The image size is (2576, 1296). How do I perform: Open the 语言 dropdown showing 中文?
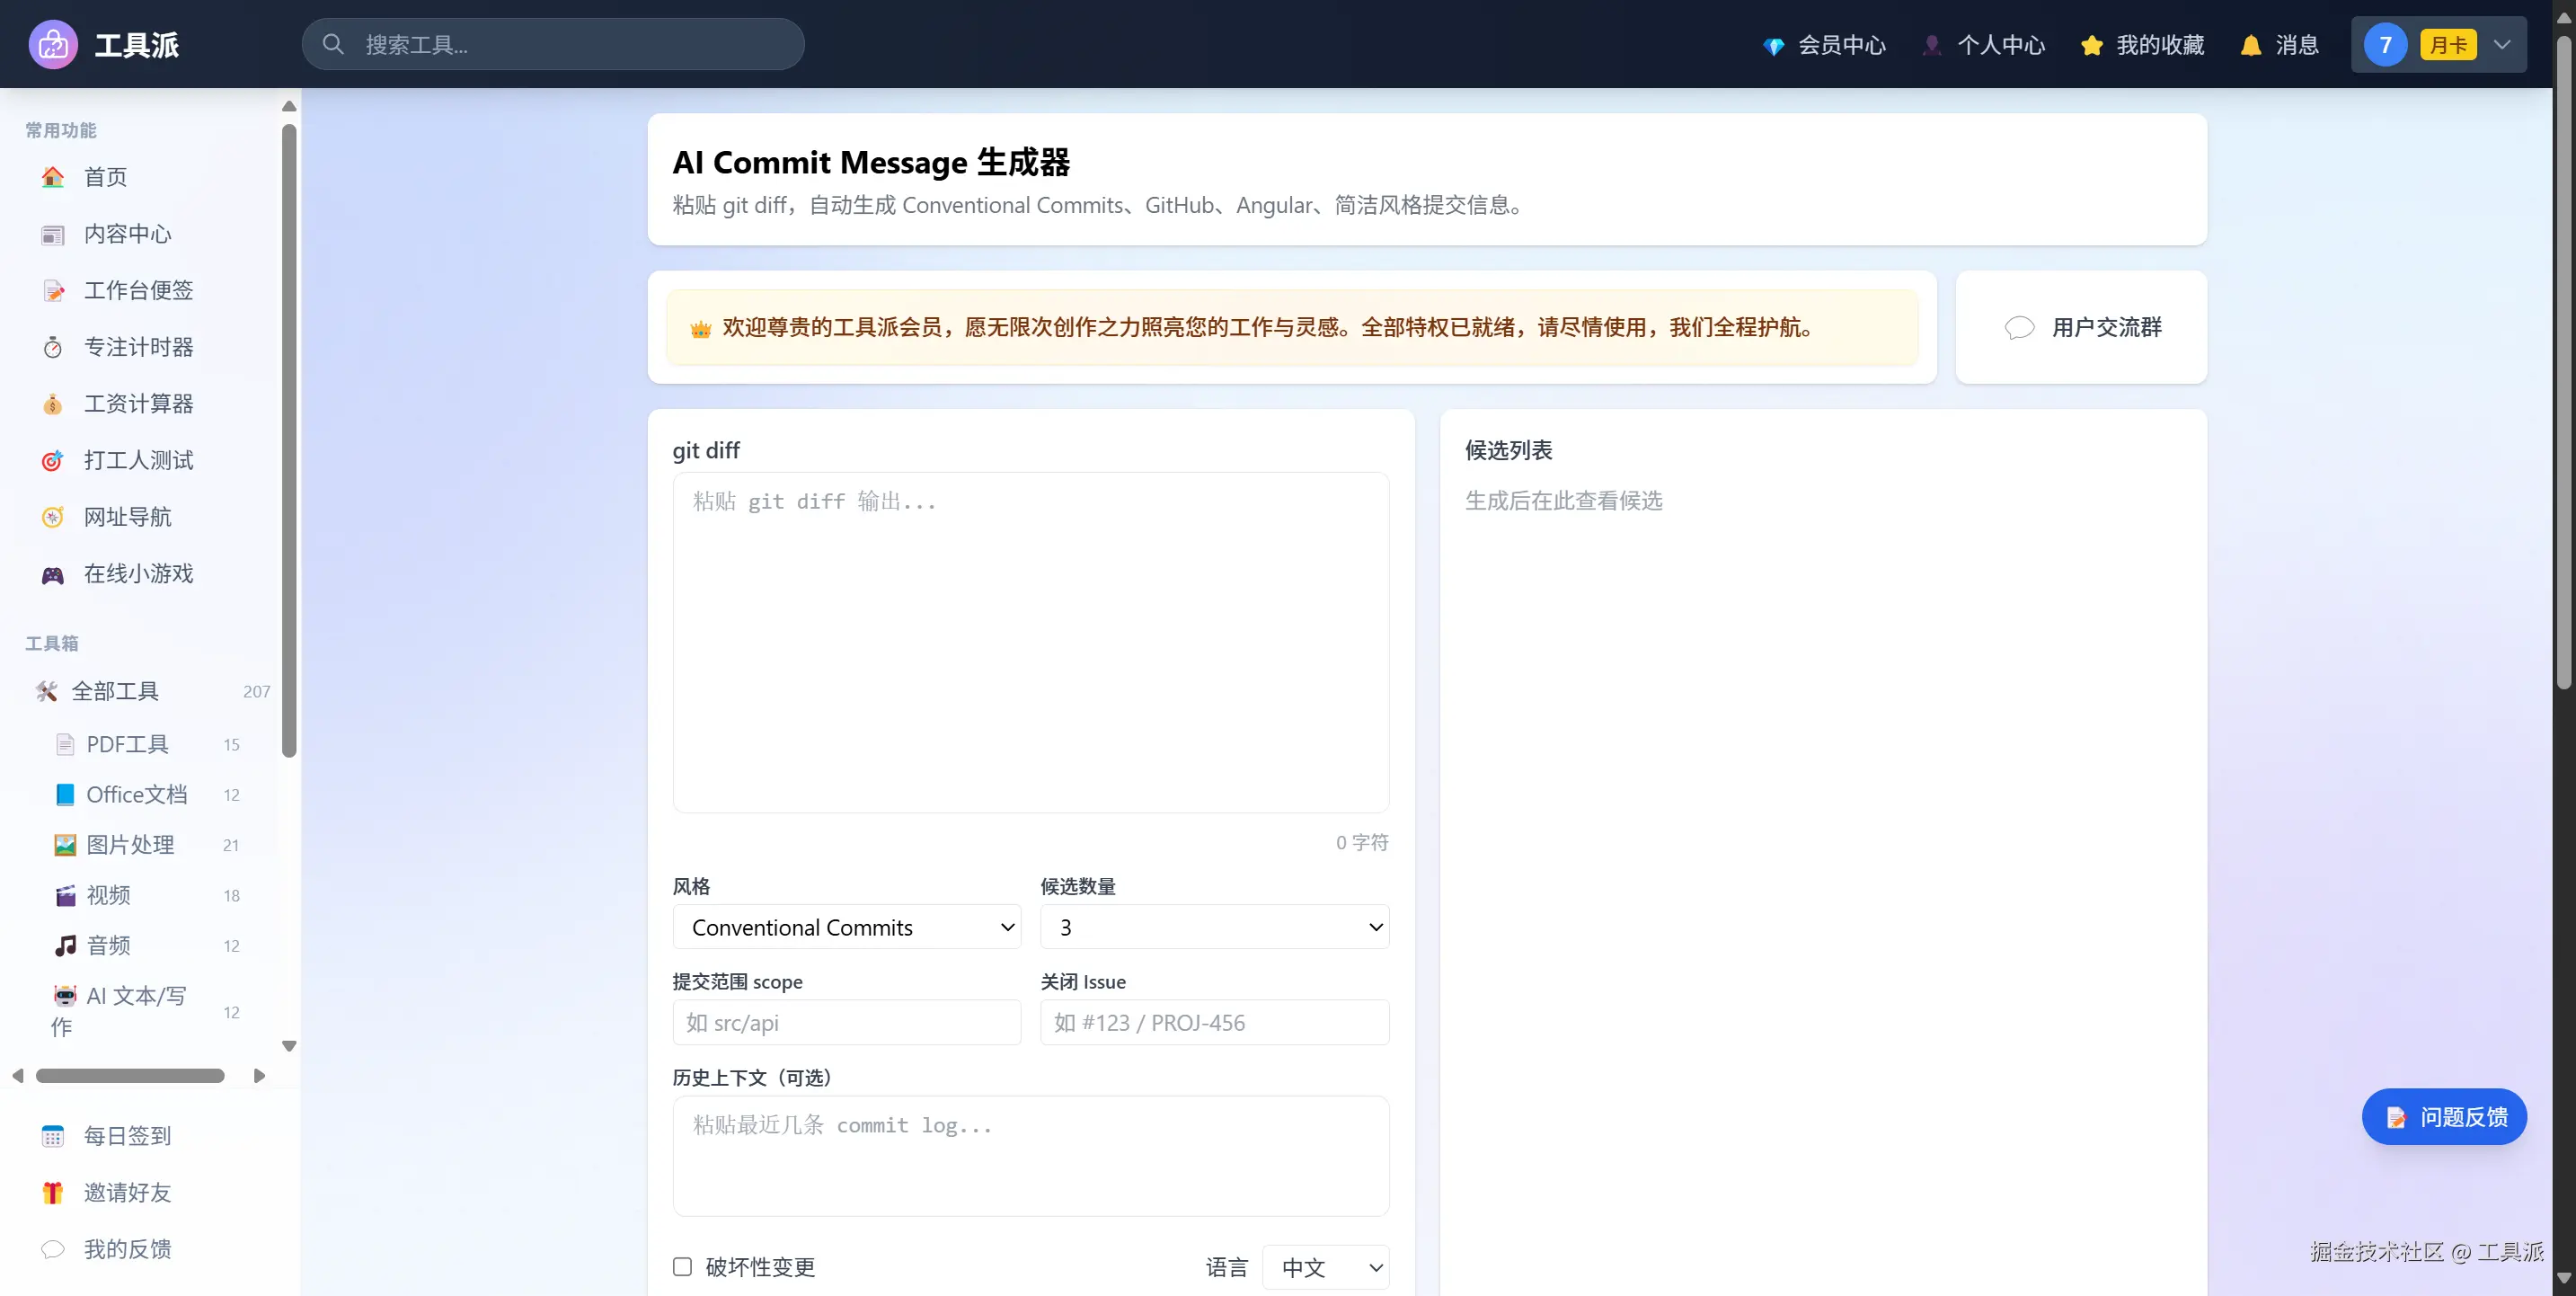(x=1325, y=1267)
